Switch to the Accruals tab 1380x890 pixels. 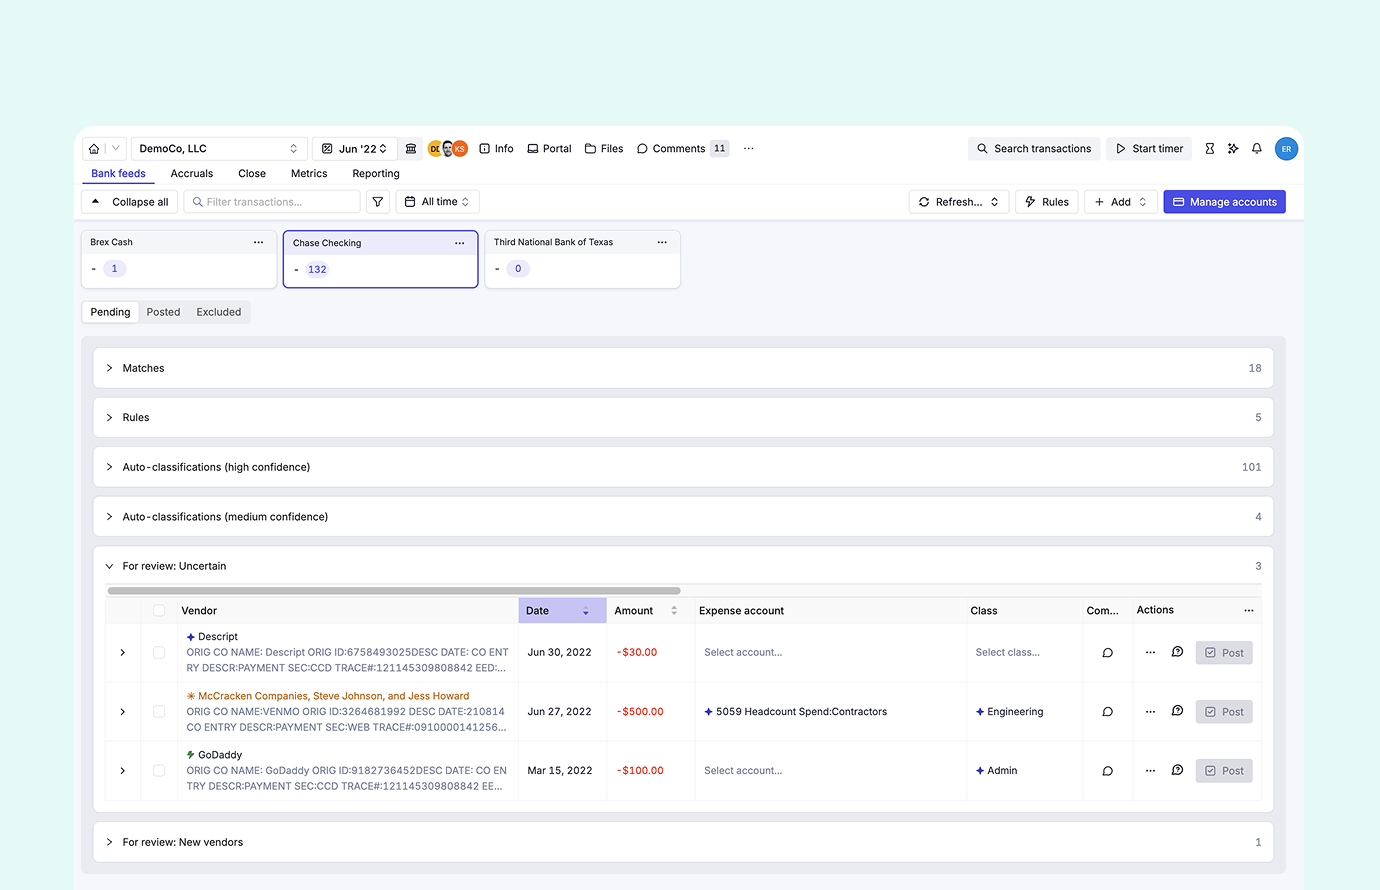pos(192,174)
